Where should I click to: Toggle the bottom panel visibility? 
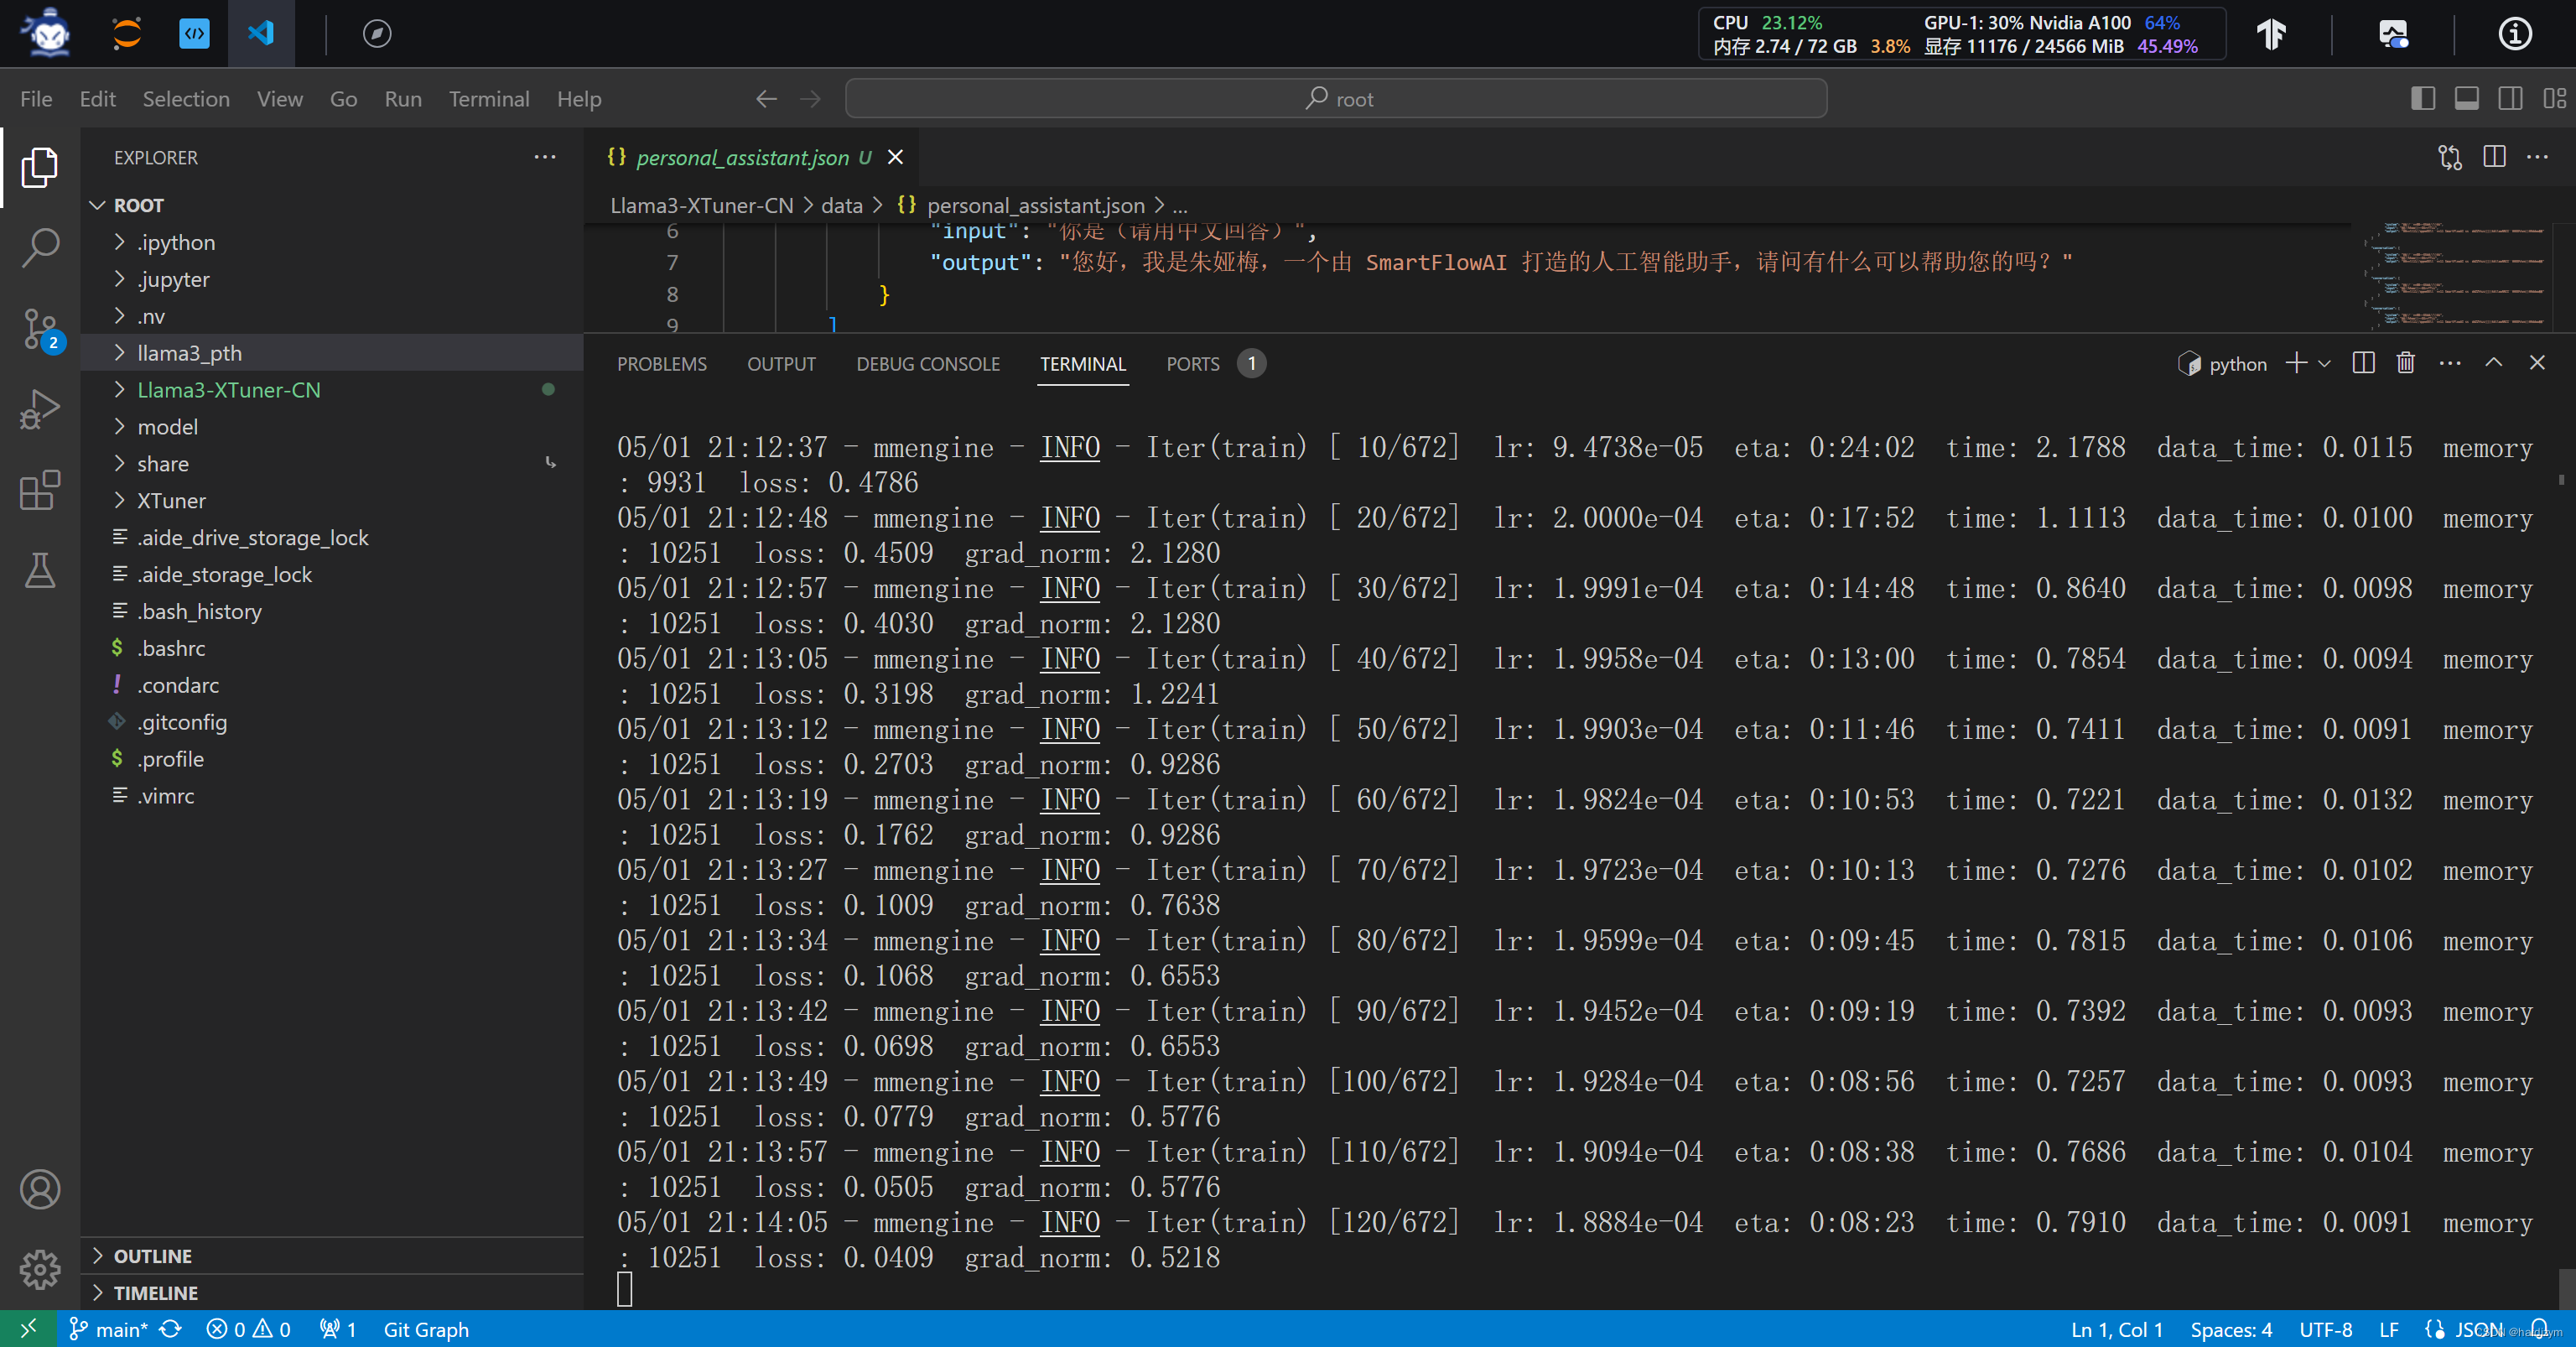2466,99
